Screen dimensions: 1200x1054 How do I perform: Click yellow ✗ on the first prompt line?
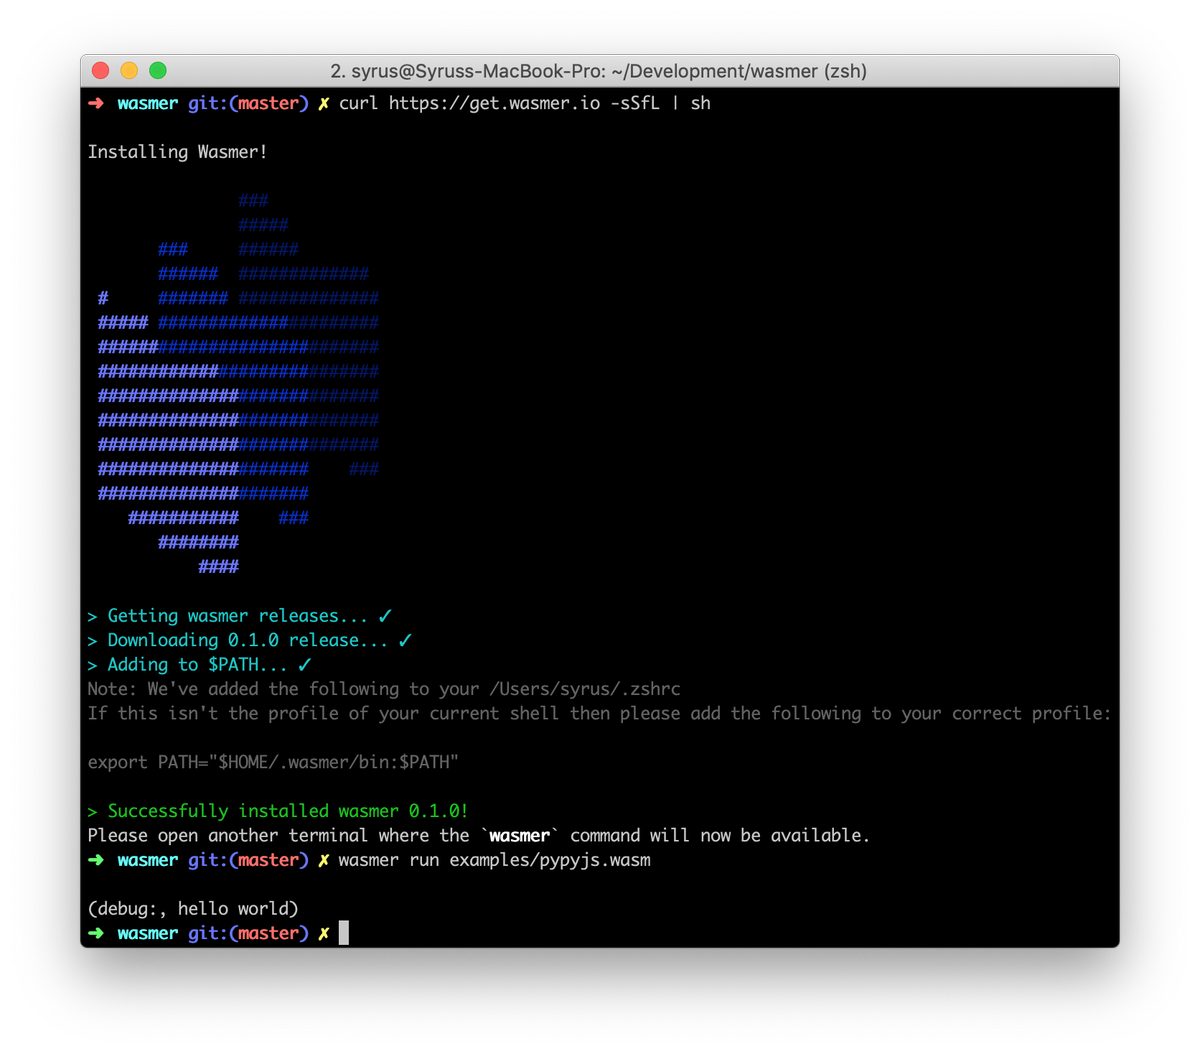pyautogui.click(x=324, y=103)
